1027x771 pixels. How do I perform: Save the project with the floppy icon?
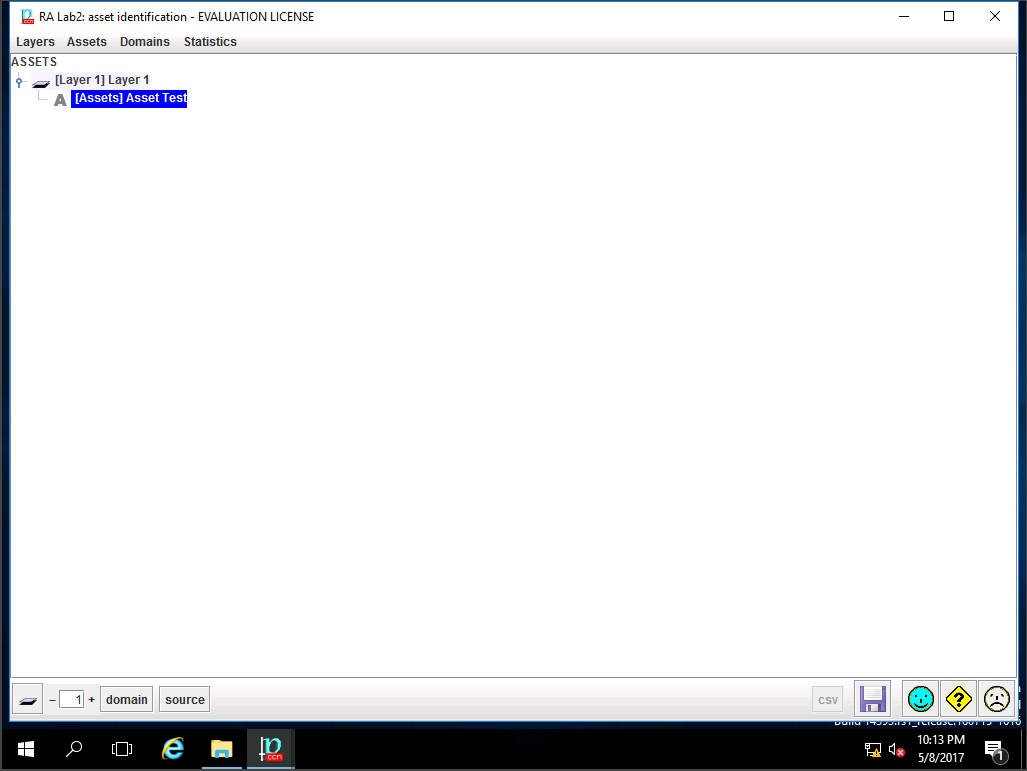[x=872, y=699]
